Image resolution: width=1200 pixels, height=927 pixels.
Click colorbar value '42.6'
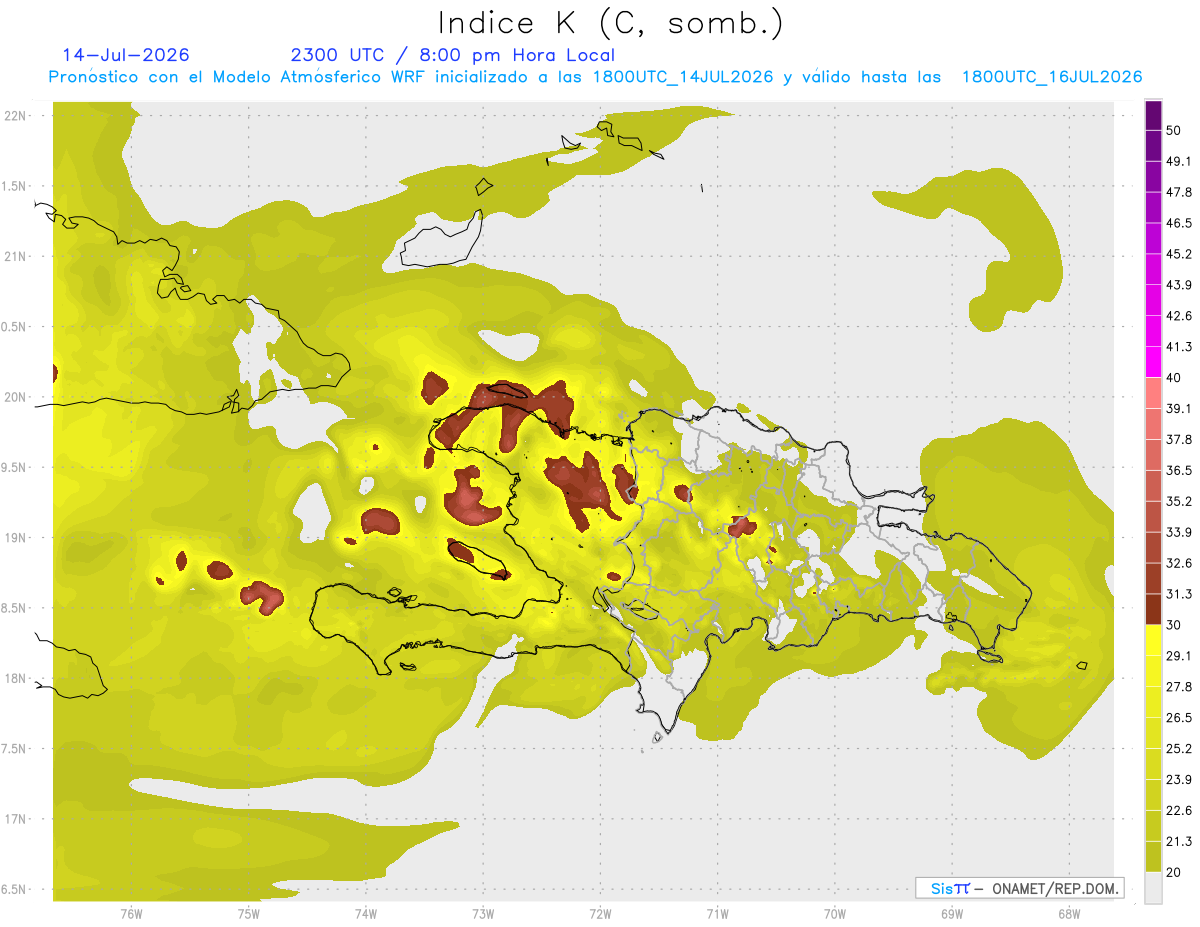click(x=1179, y=316)
